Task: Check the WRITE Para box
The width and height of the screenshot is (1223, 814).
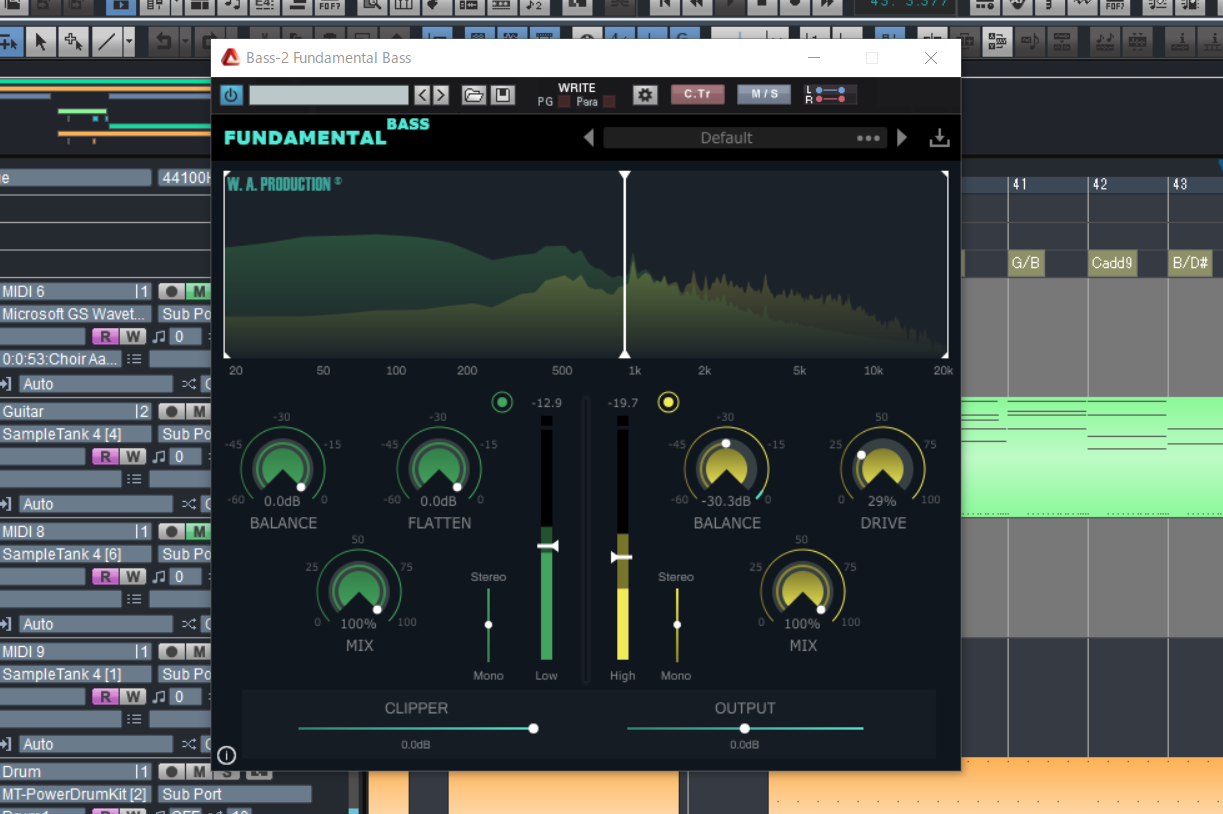Action: click(x=609, y=102)
